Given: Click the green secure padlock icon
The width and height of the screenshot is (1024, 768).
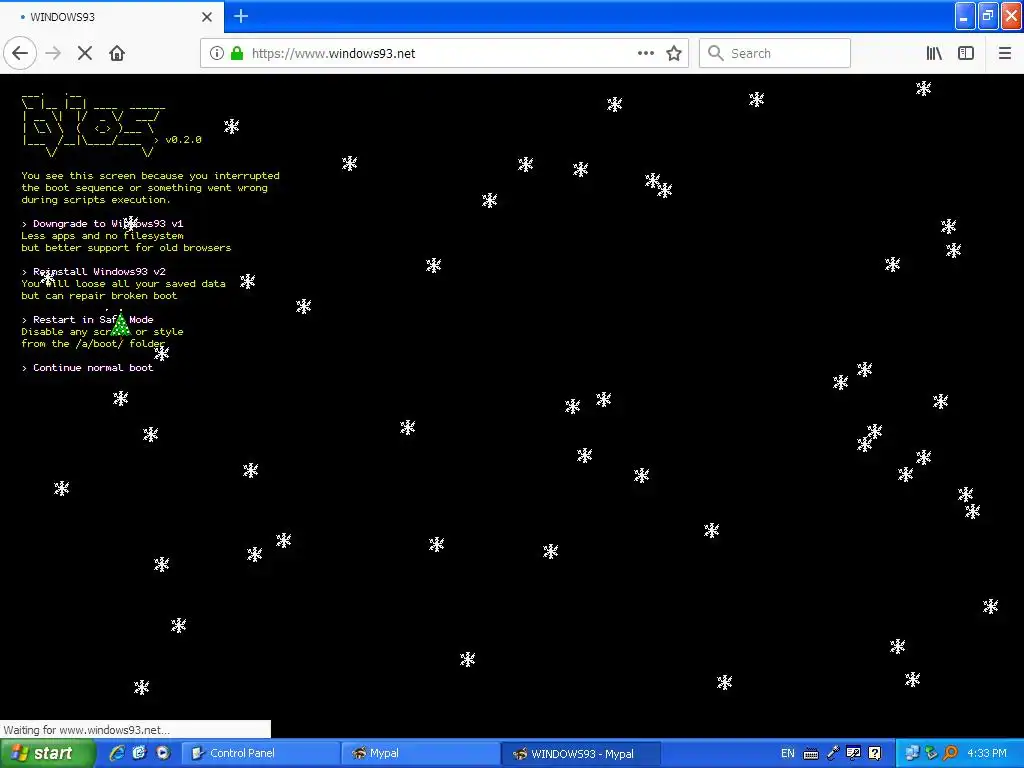Looking at the screenshot, I should pyautogui.click(x=237, y=54).
